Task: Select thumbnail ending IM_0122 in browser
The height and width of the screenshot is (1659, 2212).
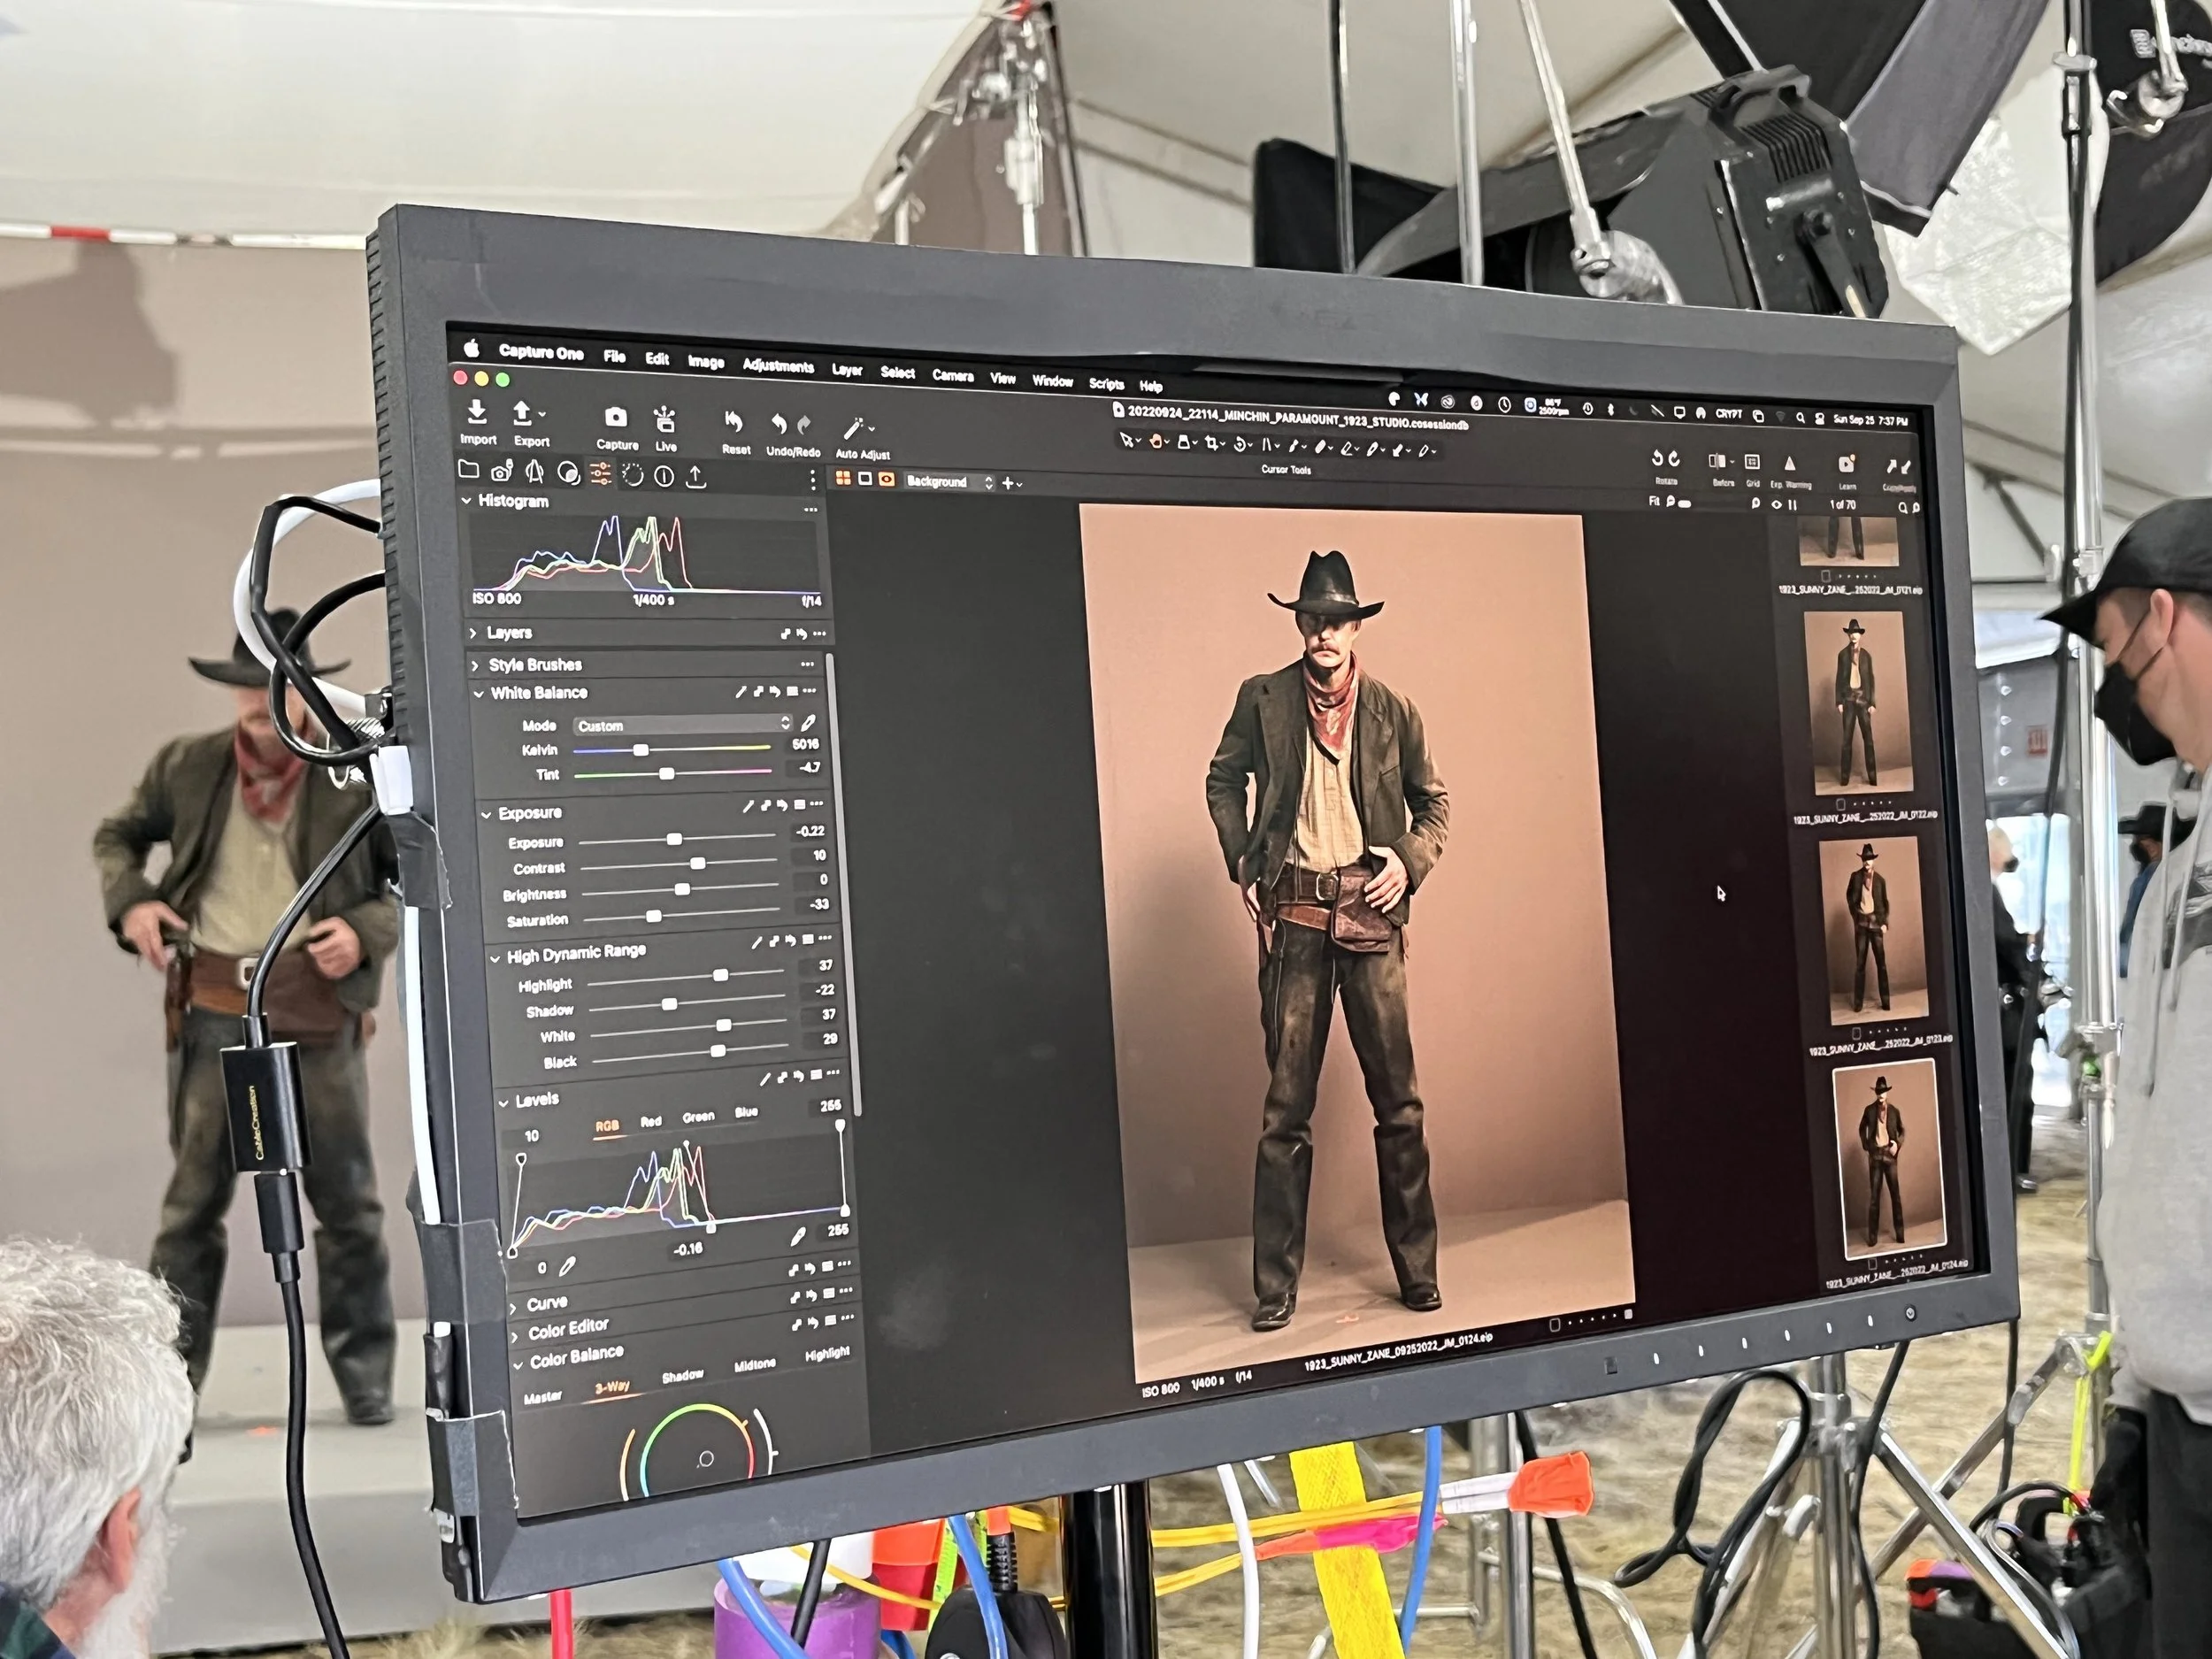Action: click(1857, 703)
